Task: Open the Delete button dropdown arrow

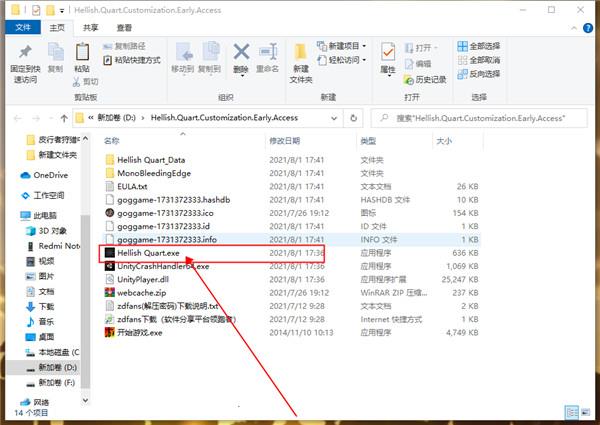Action: pos(241,76)
